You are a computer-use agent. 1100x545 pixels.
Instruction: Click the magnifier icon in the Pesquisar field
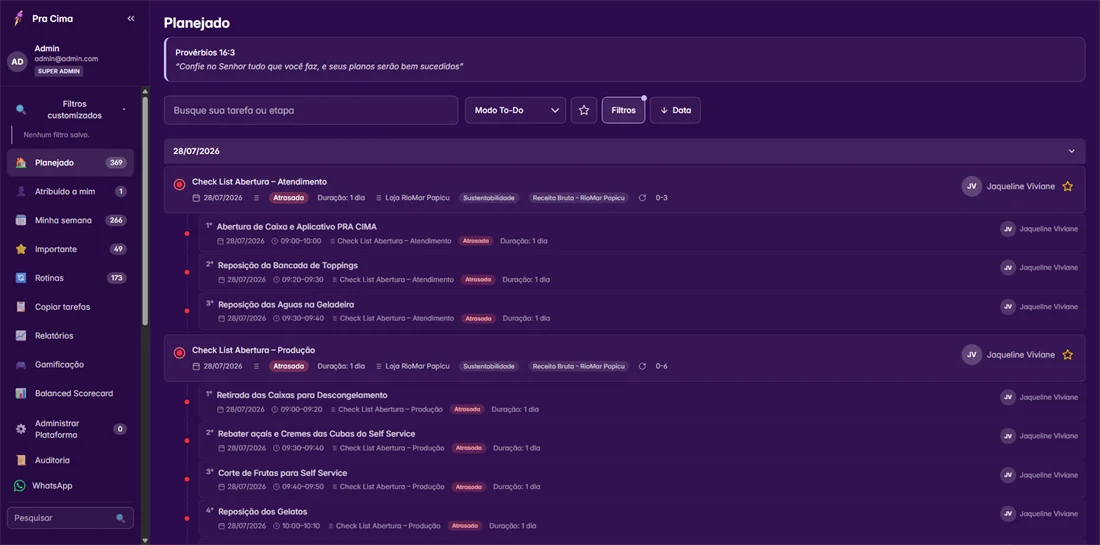[x=121, y=518]
